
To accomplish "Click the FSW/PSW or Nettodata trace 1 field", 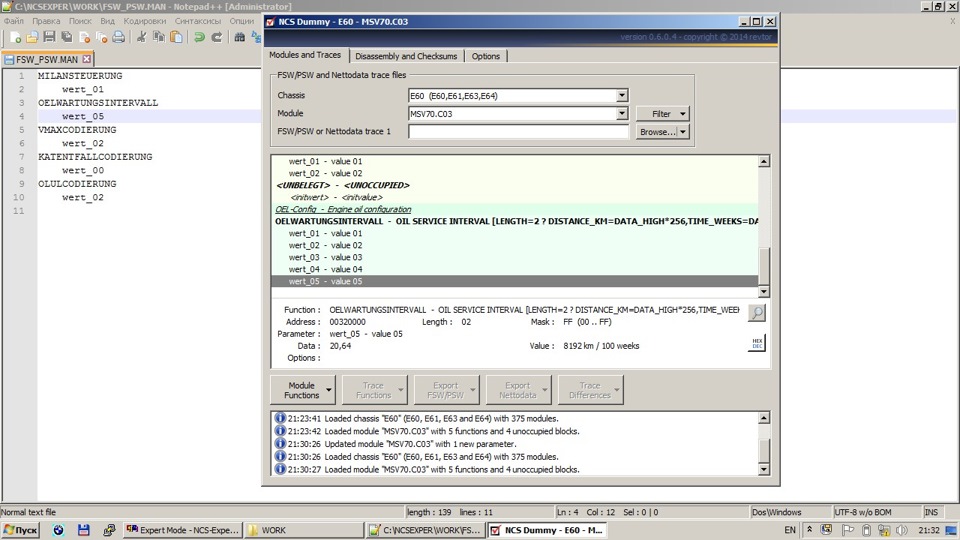I will [x=519, y=132].
